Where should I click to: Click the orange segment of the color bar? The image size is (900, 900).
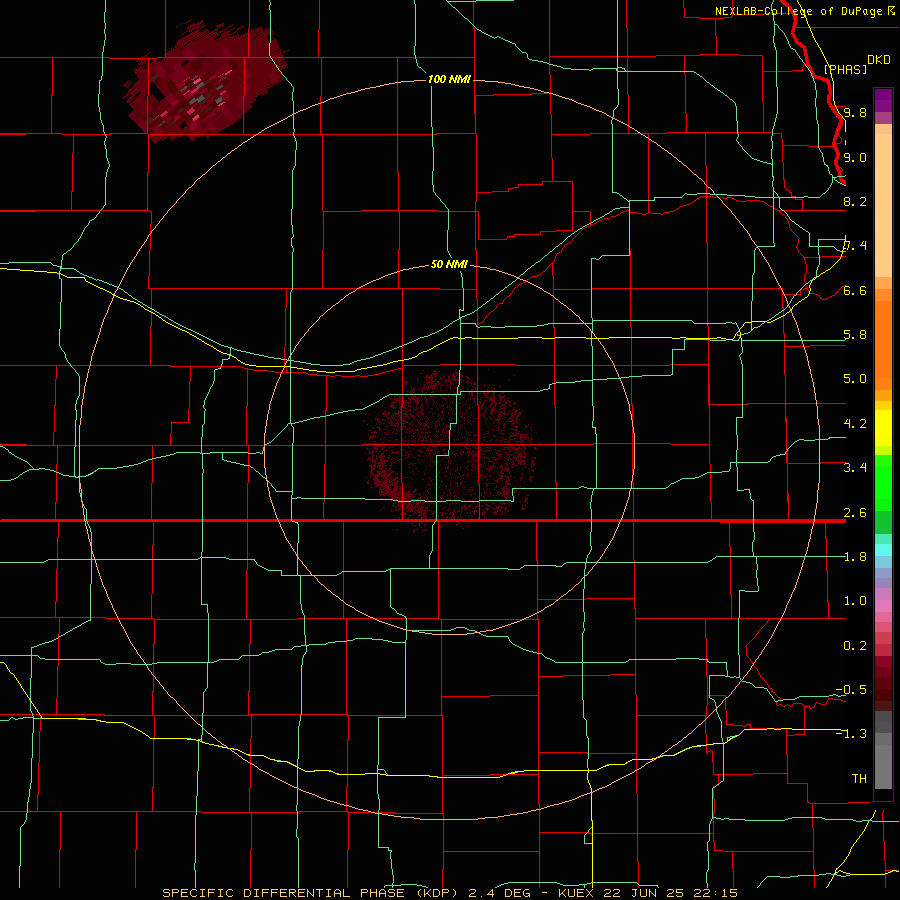[x=883, y=344]
